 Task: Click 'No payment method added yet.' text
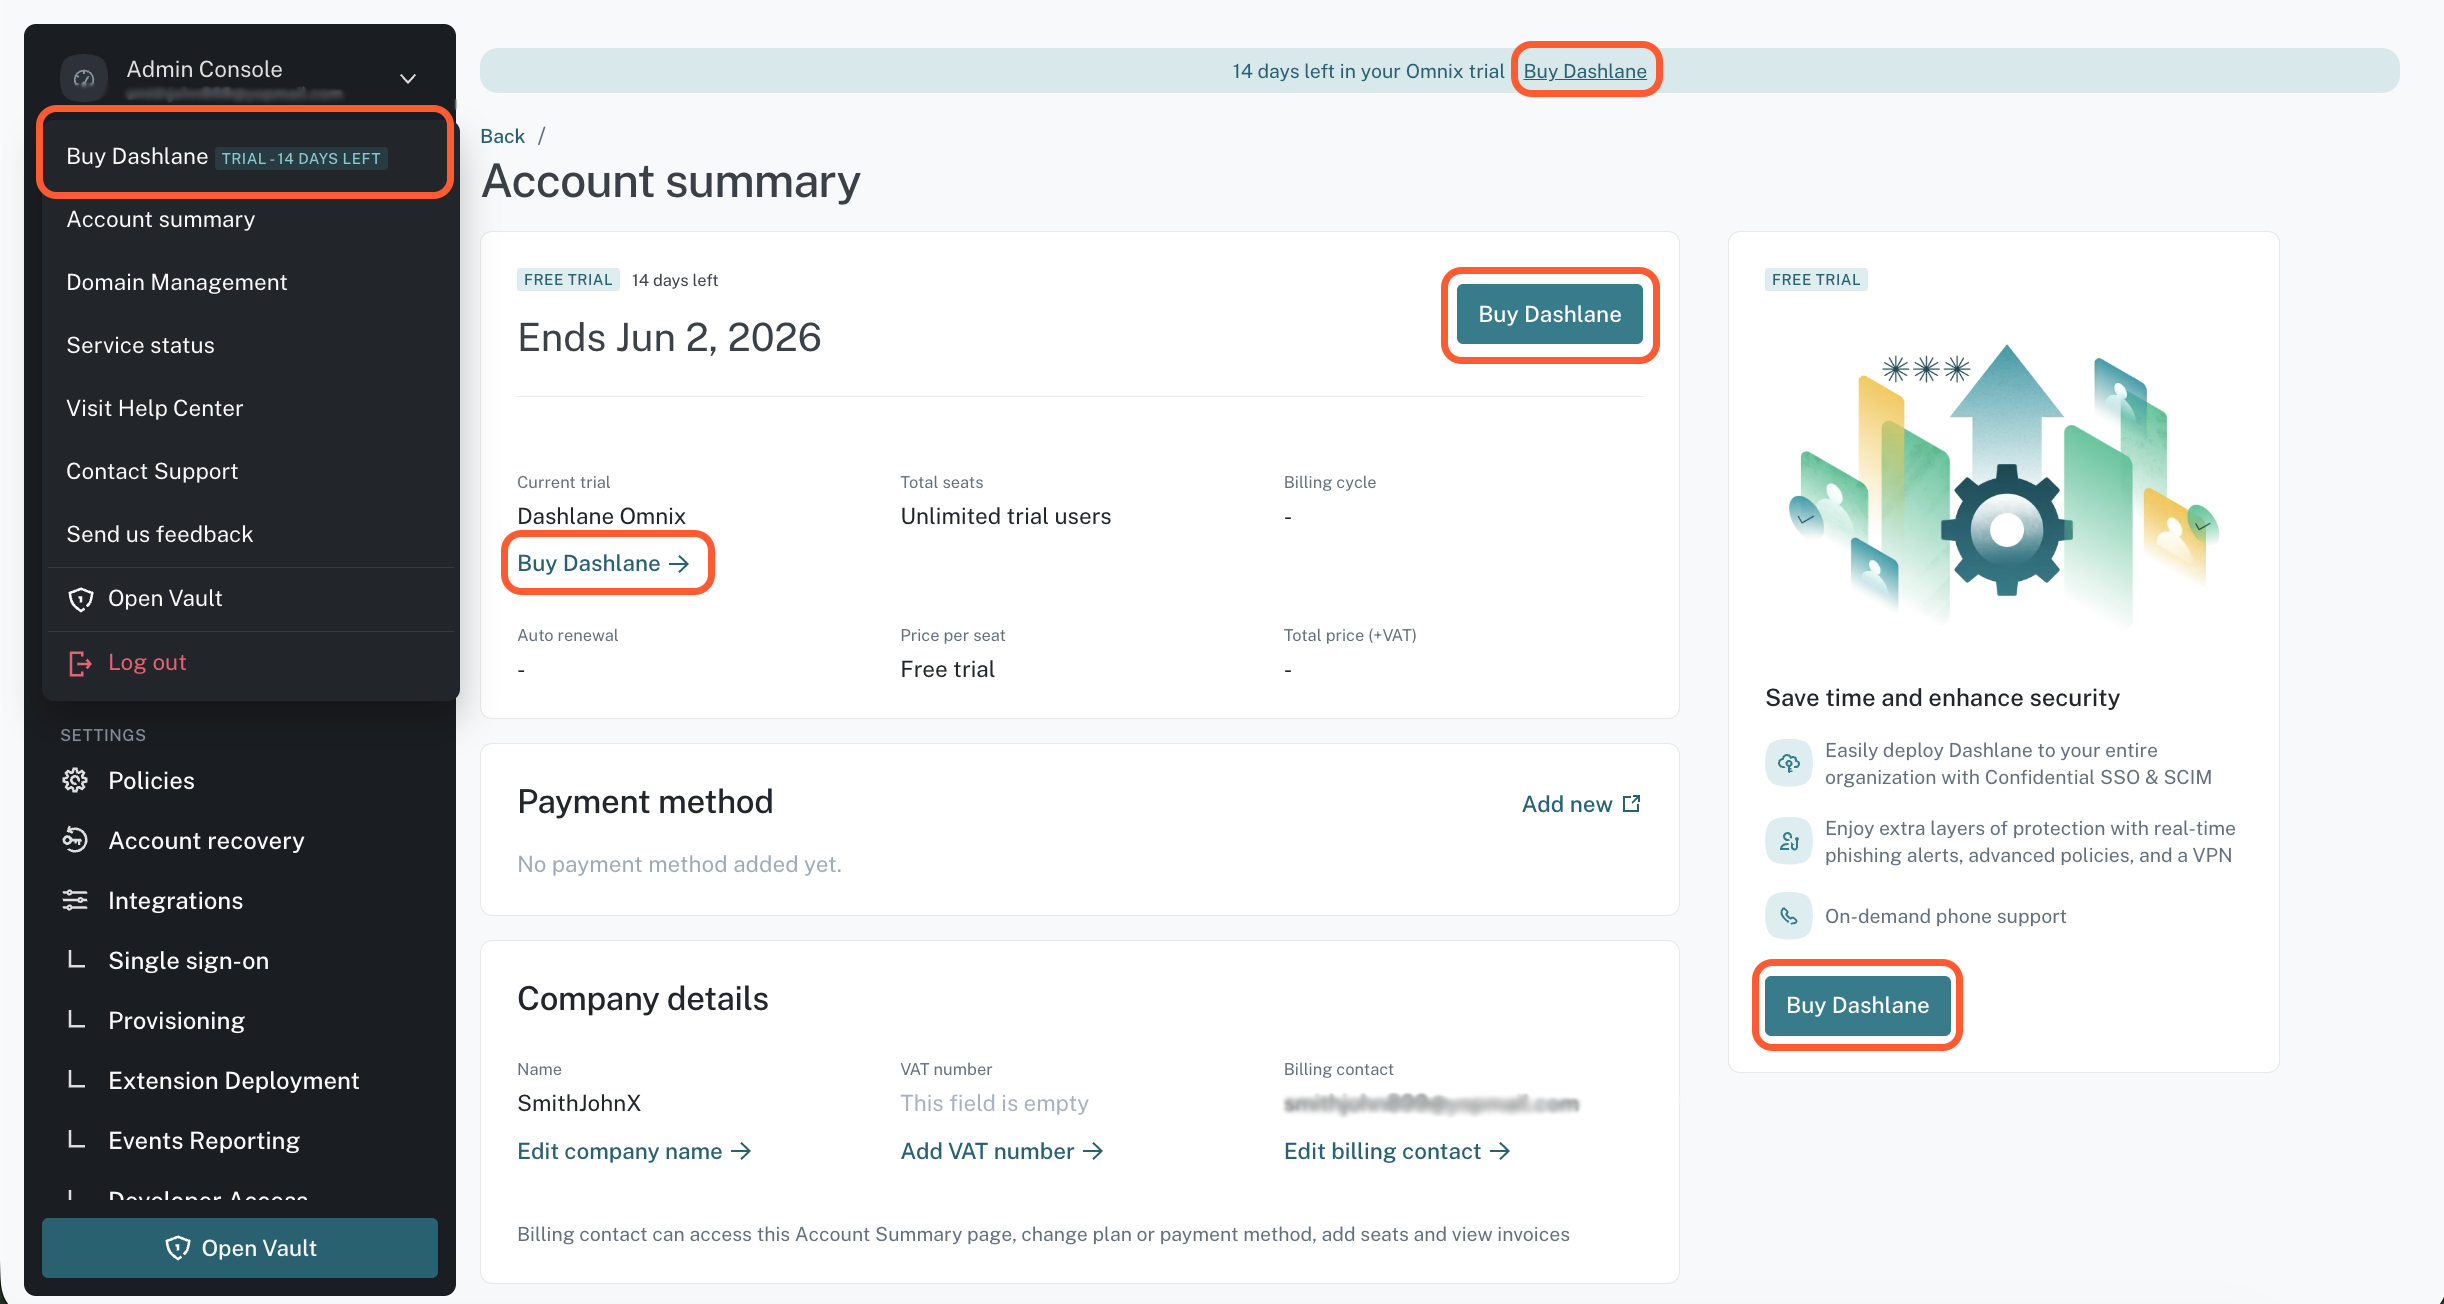coord(679,864)
